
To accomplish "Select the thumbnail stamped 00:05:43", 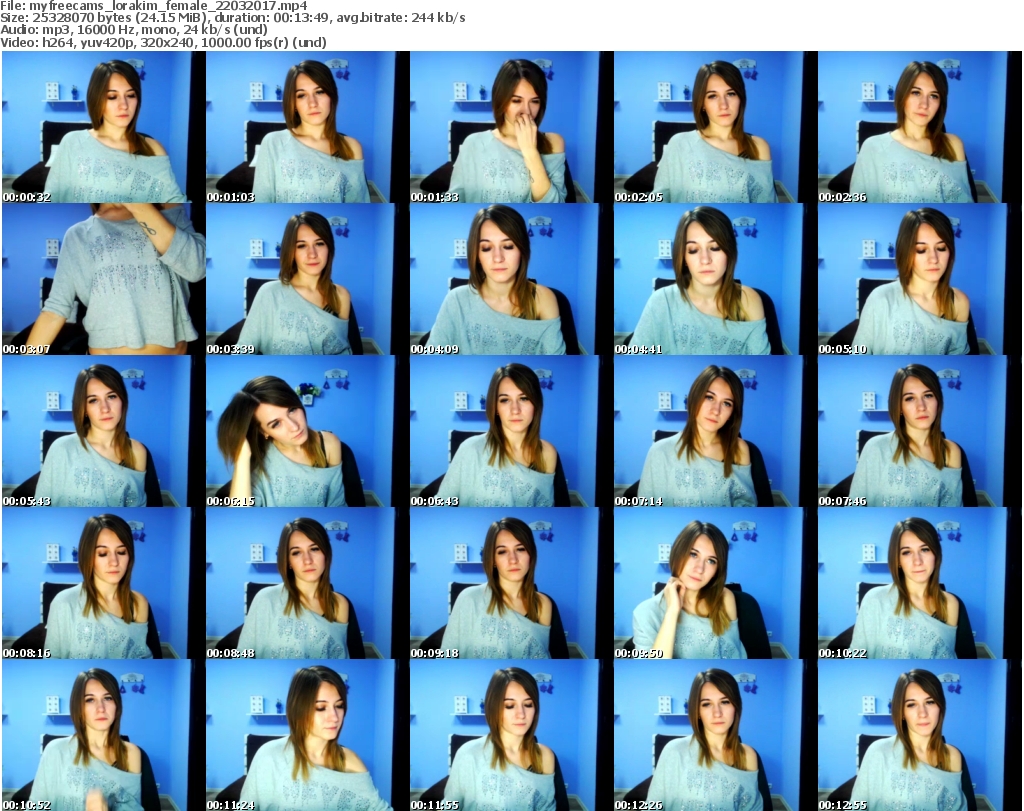I will click(x=103, y=432).
